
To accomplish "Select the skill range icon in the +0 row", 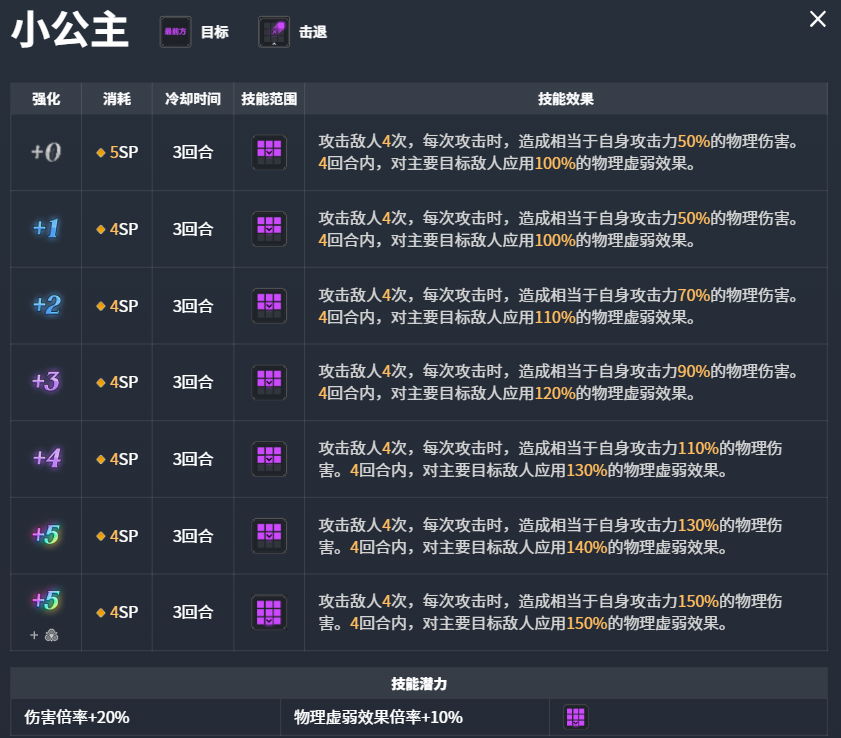I will click(x=269, y=152).
